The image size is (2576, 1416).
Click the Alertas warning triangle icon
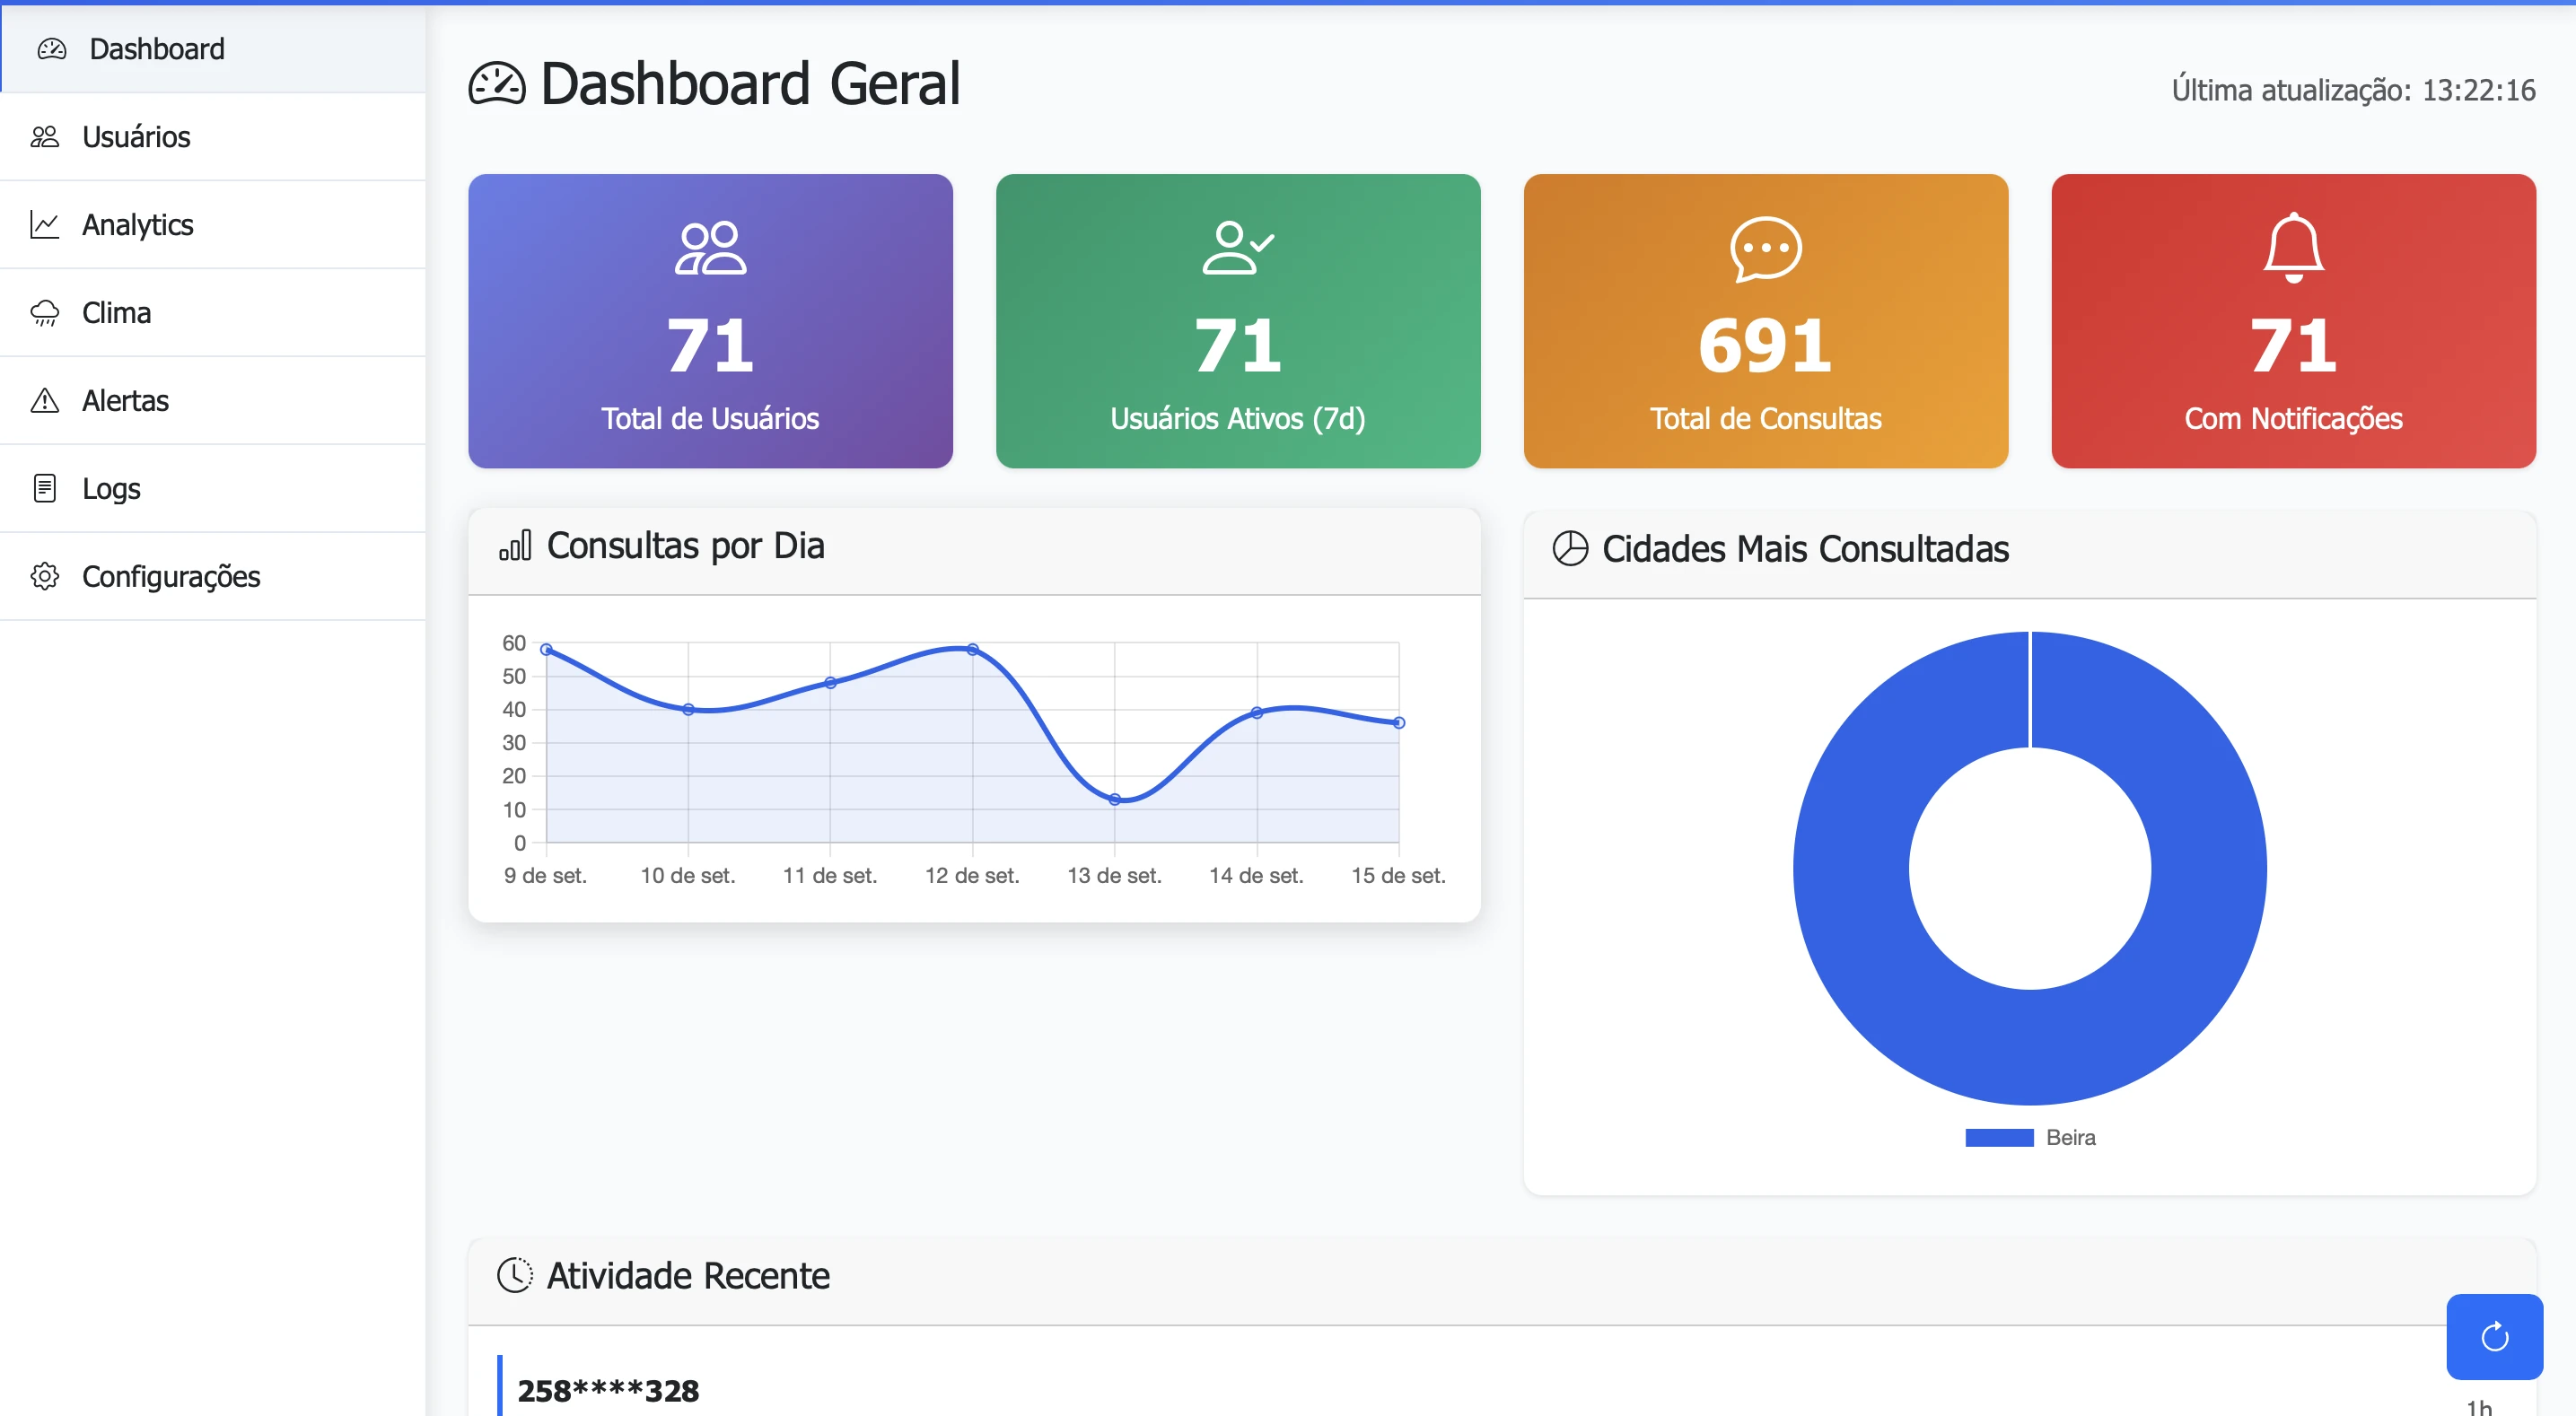pos(45,401)
